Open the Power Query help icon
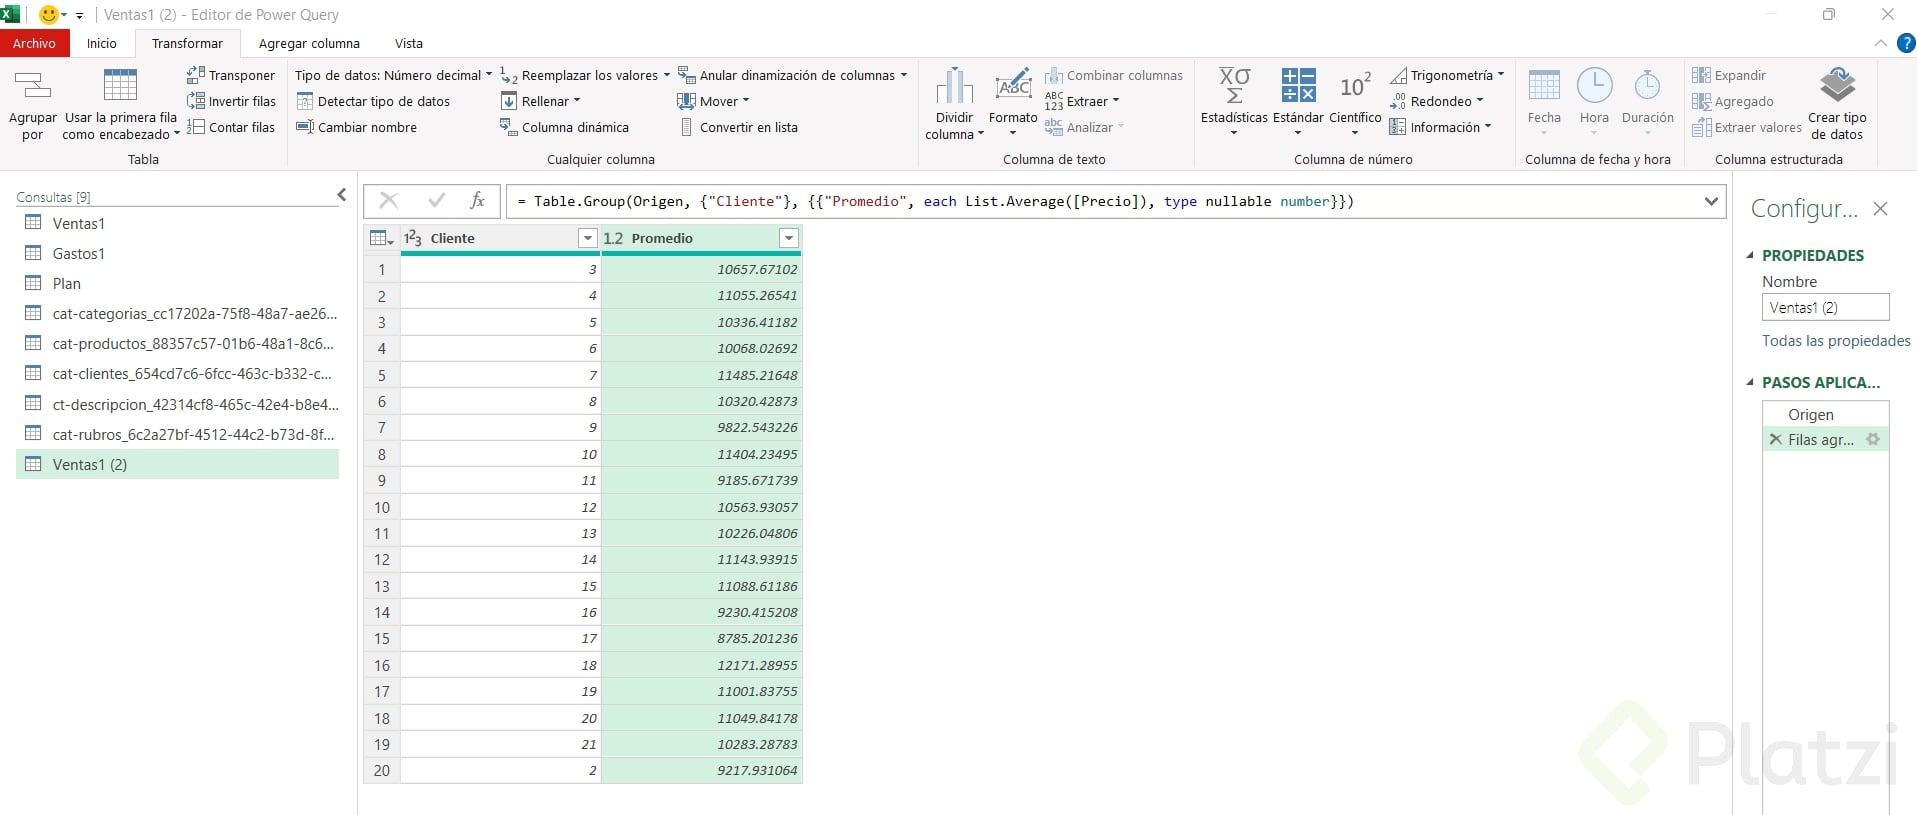This screenshot has height=815, width=1917. coord(1906,43)
